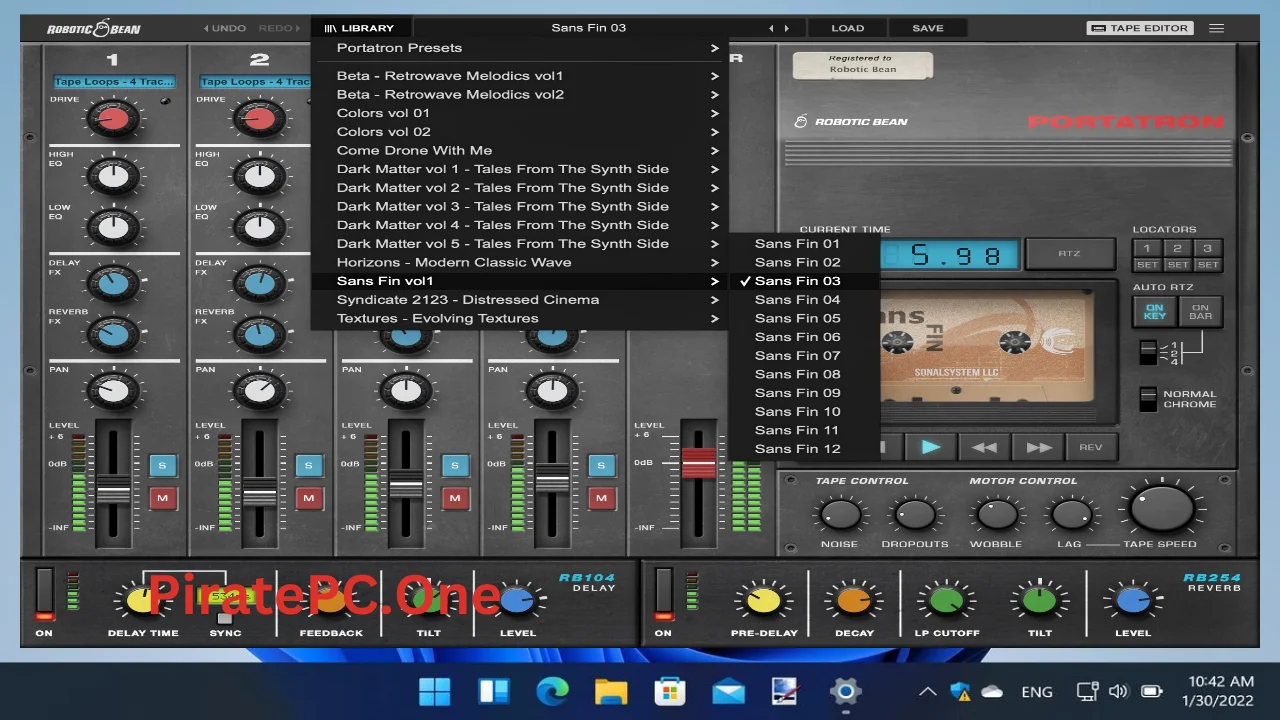Select preset Sans Fin 01
This screenshot has width=1280, height=720.
(804, 244)
